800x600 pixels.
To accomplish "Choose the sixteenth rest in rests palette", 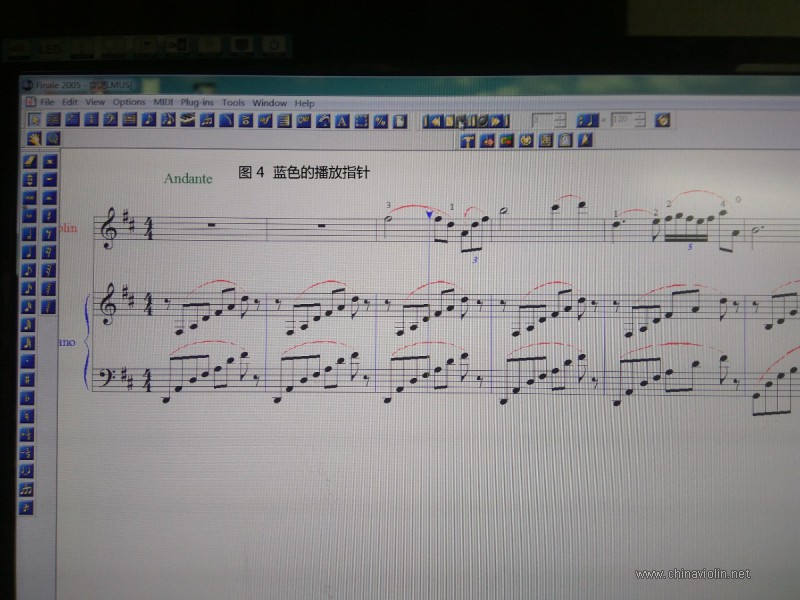I will pyautogui.click(x=49, y=252).
